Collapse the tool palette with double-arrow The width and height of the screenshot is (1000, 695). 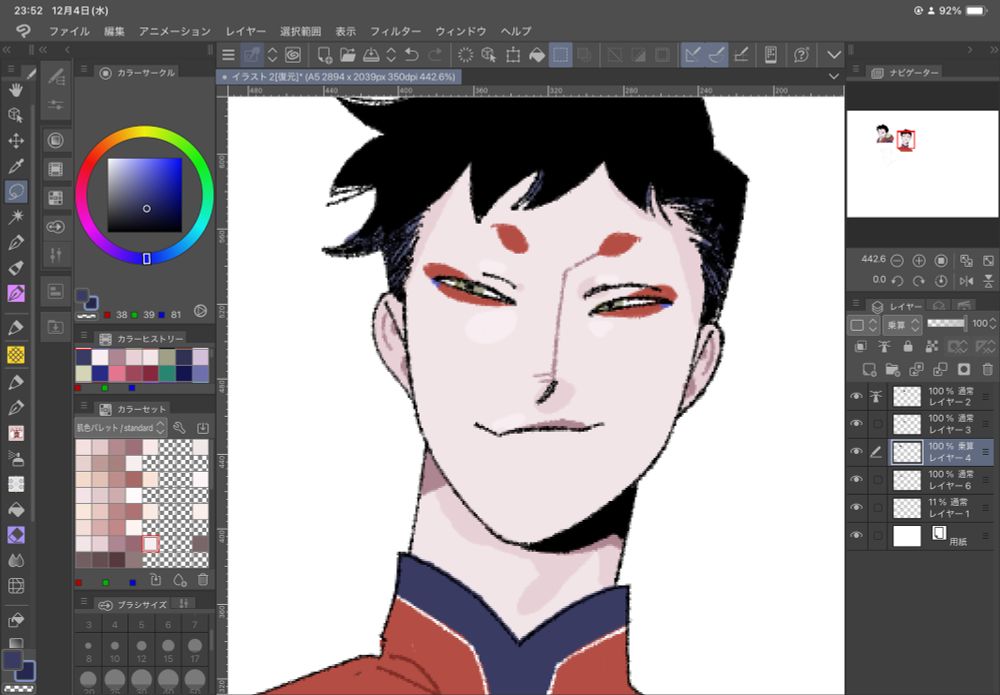pos(7,49)
